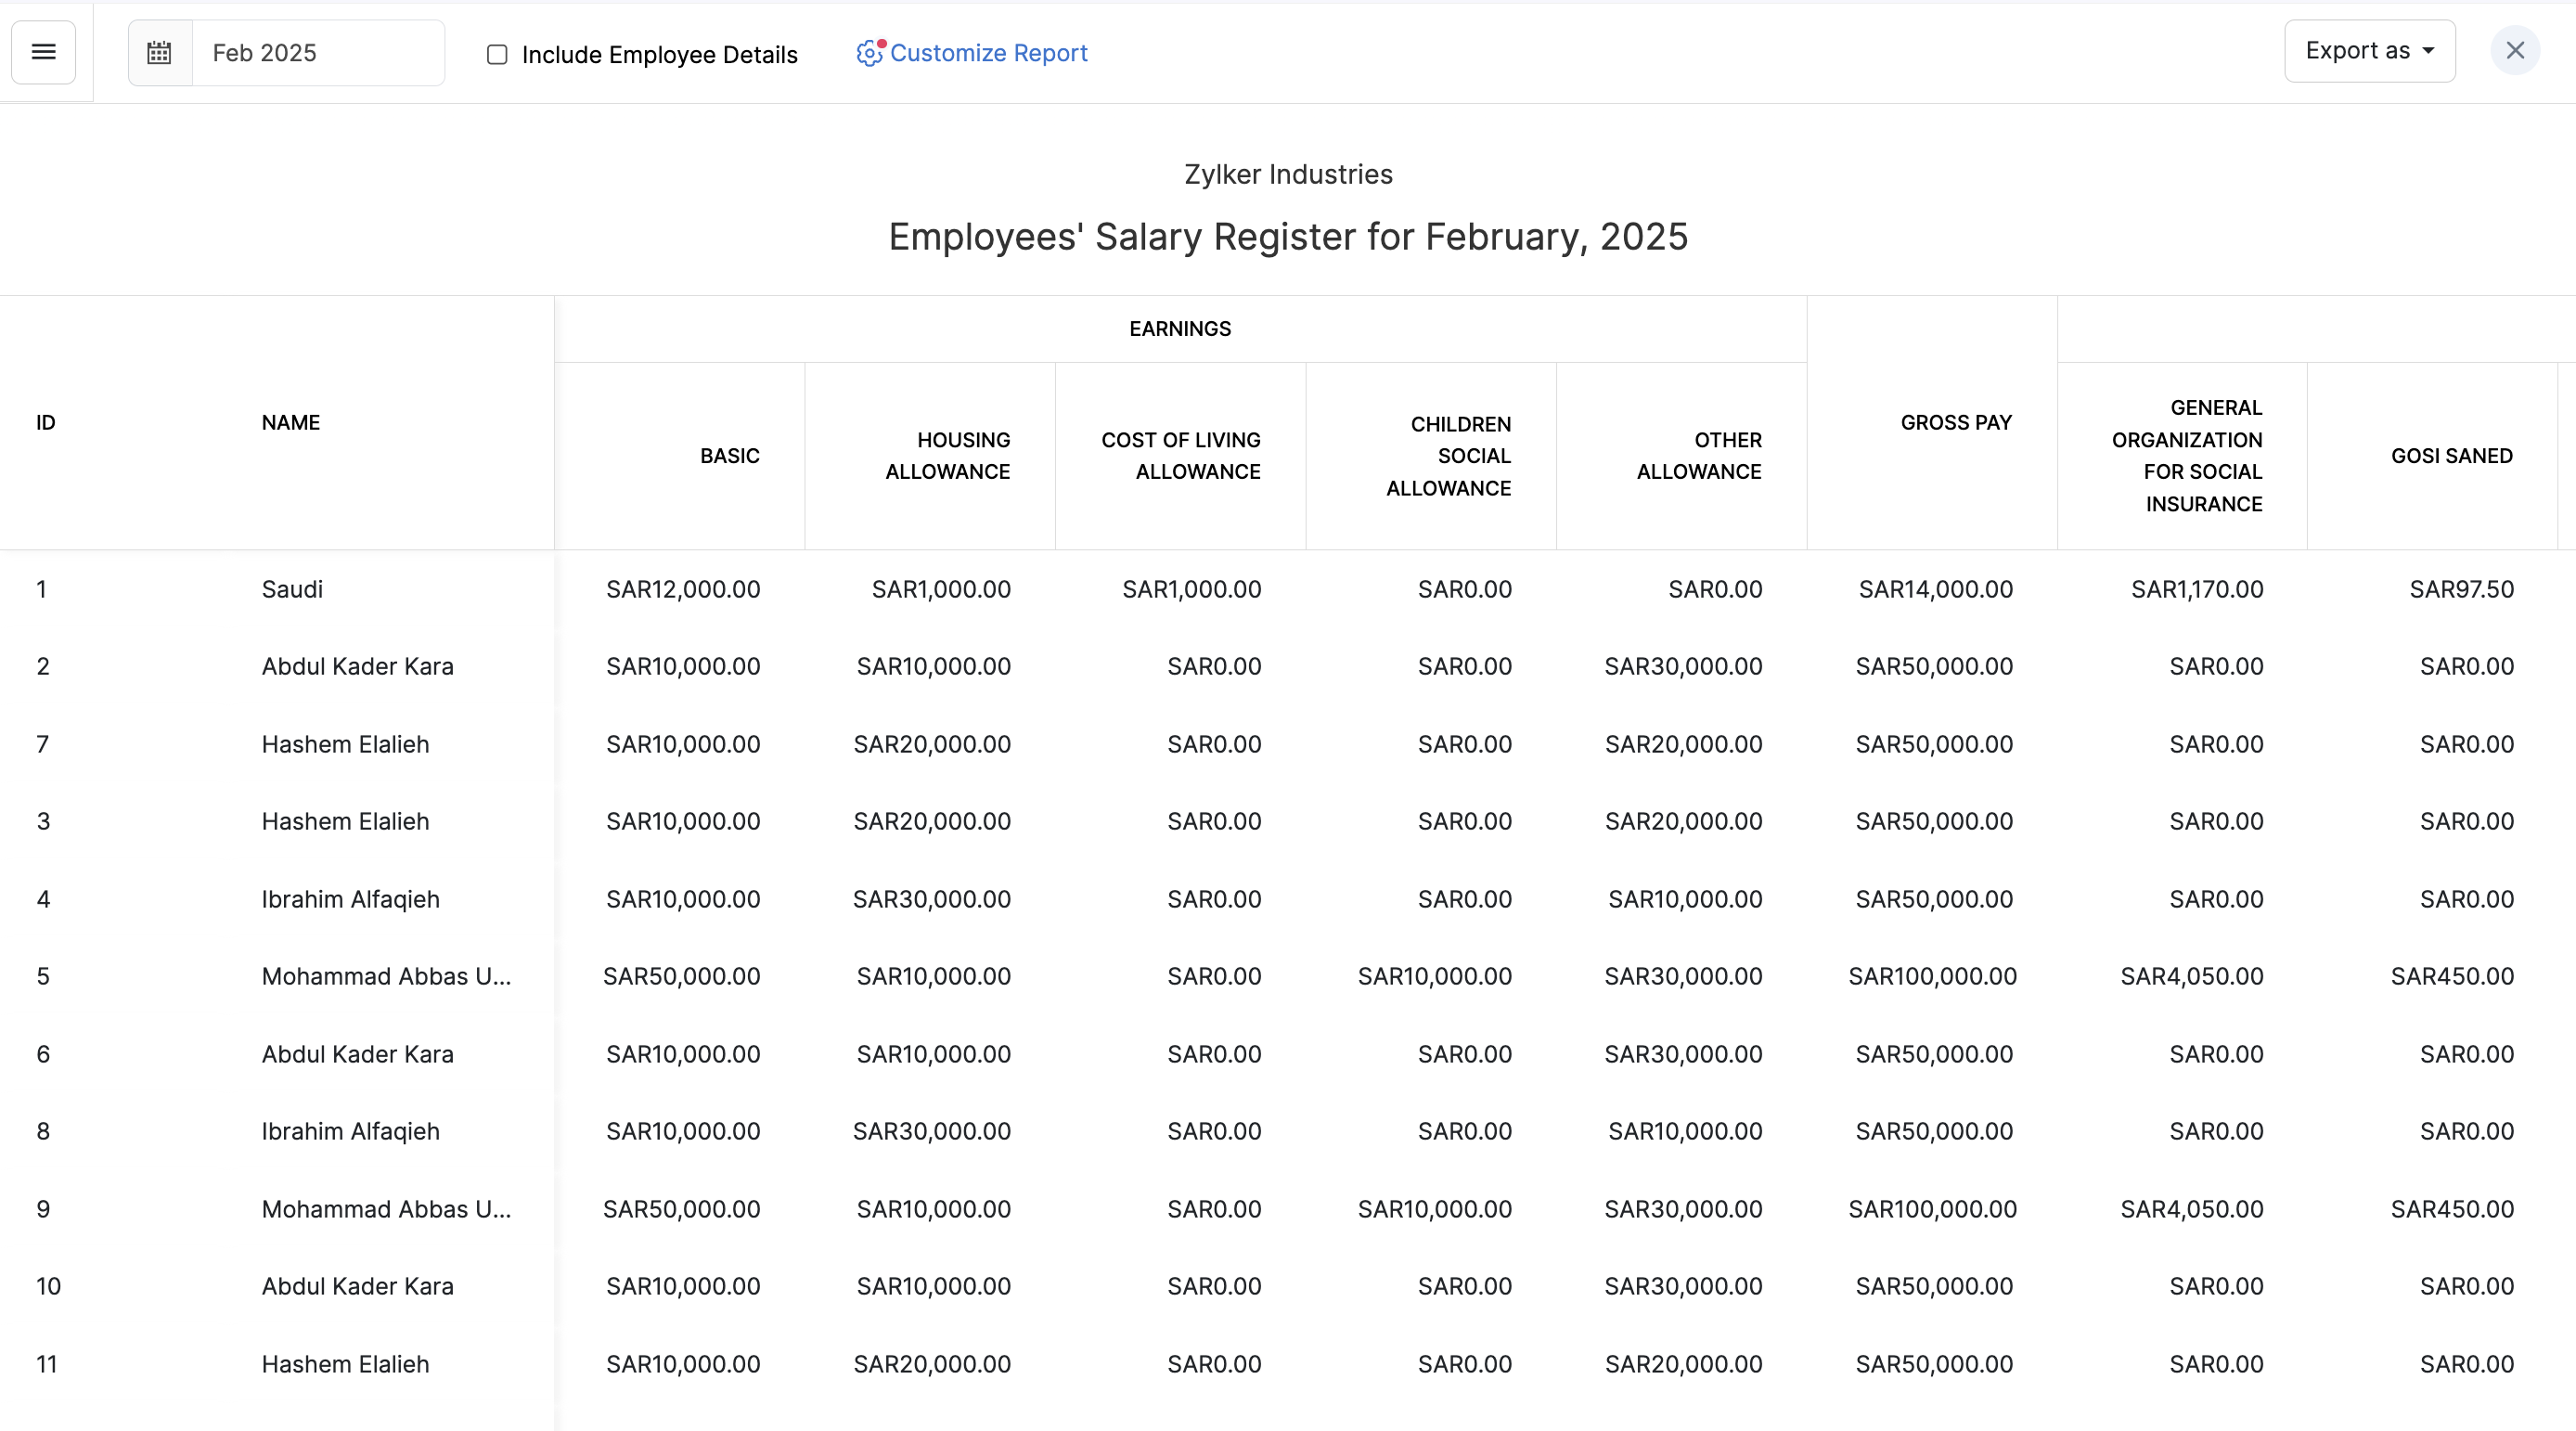2576x1431 pixels.
Task: Open the hamburger menu icon
Action: tap(43, 52)
